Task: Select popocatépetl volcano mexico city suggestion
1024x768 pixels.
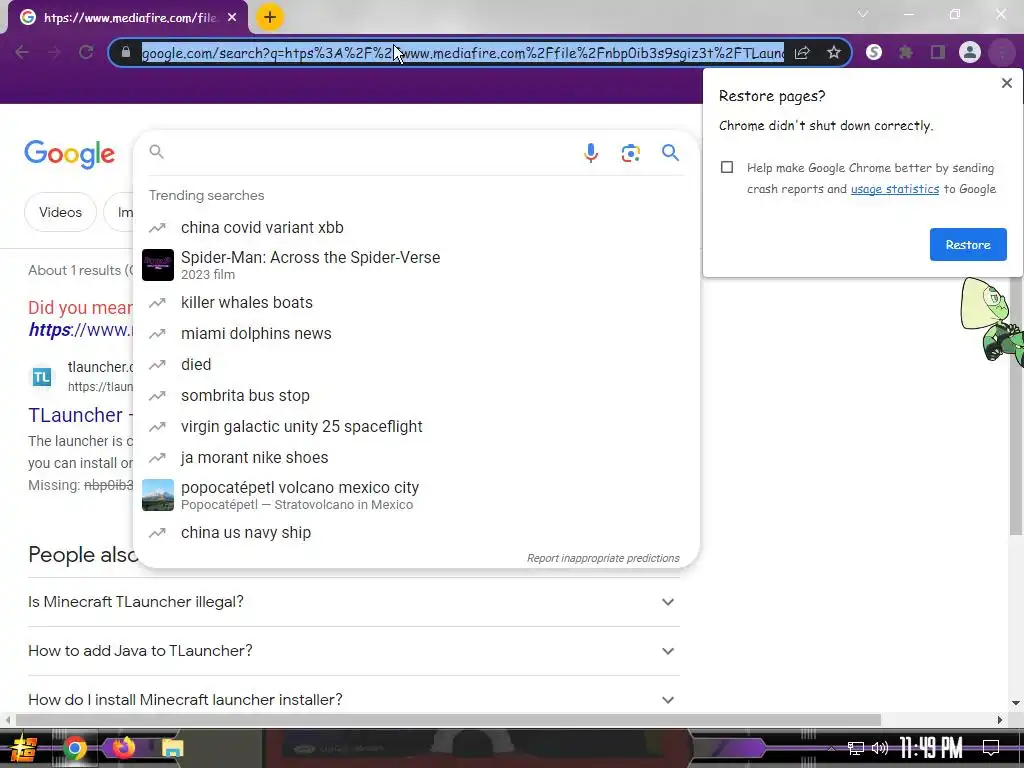Action: (416, 495)
